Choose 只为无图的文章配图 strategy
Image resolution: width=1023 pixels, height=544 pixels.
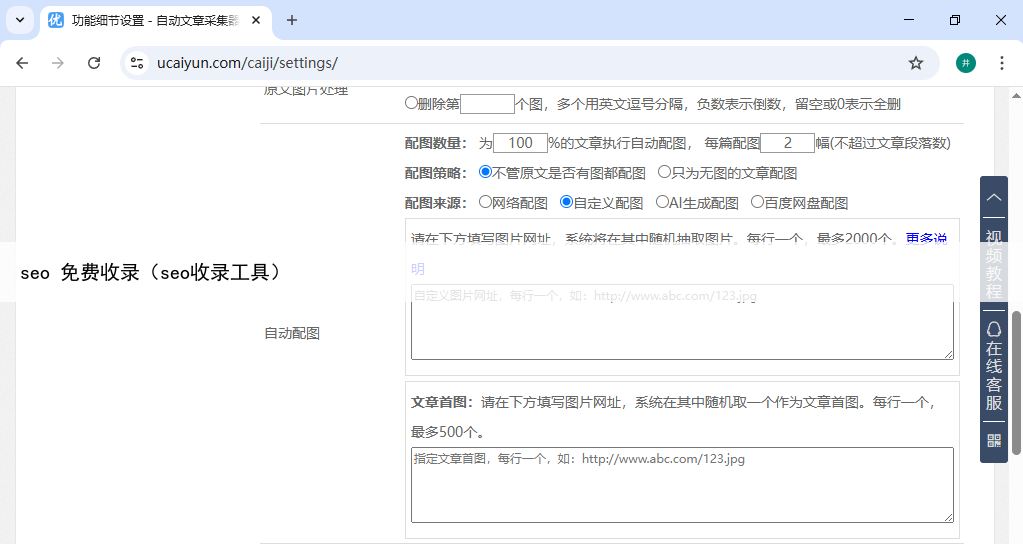point(664,172)
